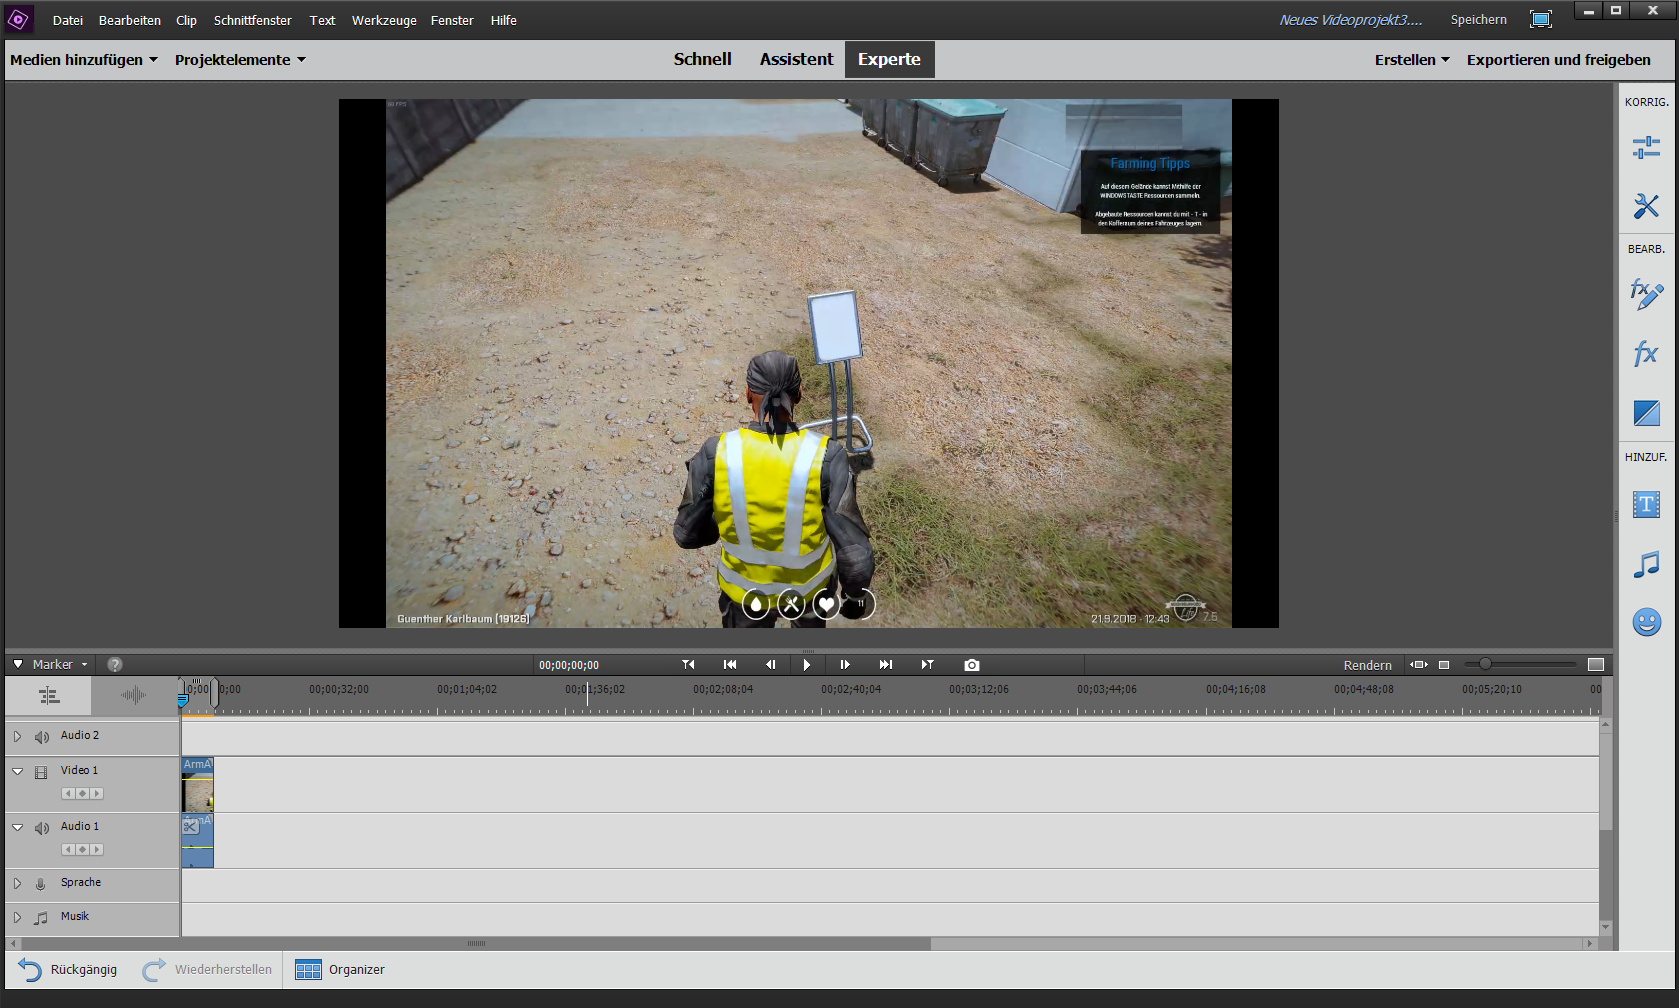Click the timeline zoom slider handle
Viewport: 1679px width, 1008px height.
click(1485, 664)
